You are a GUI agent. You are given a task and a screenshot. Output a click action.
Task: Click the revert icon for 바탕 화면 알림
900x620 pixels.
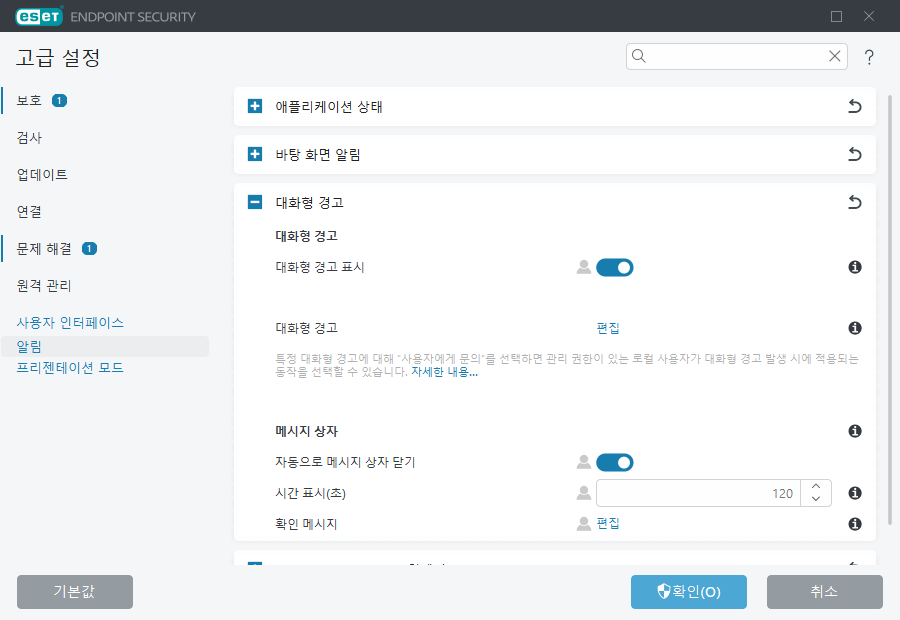pyautogui.click(x=854, y=154)
